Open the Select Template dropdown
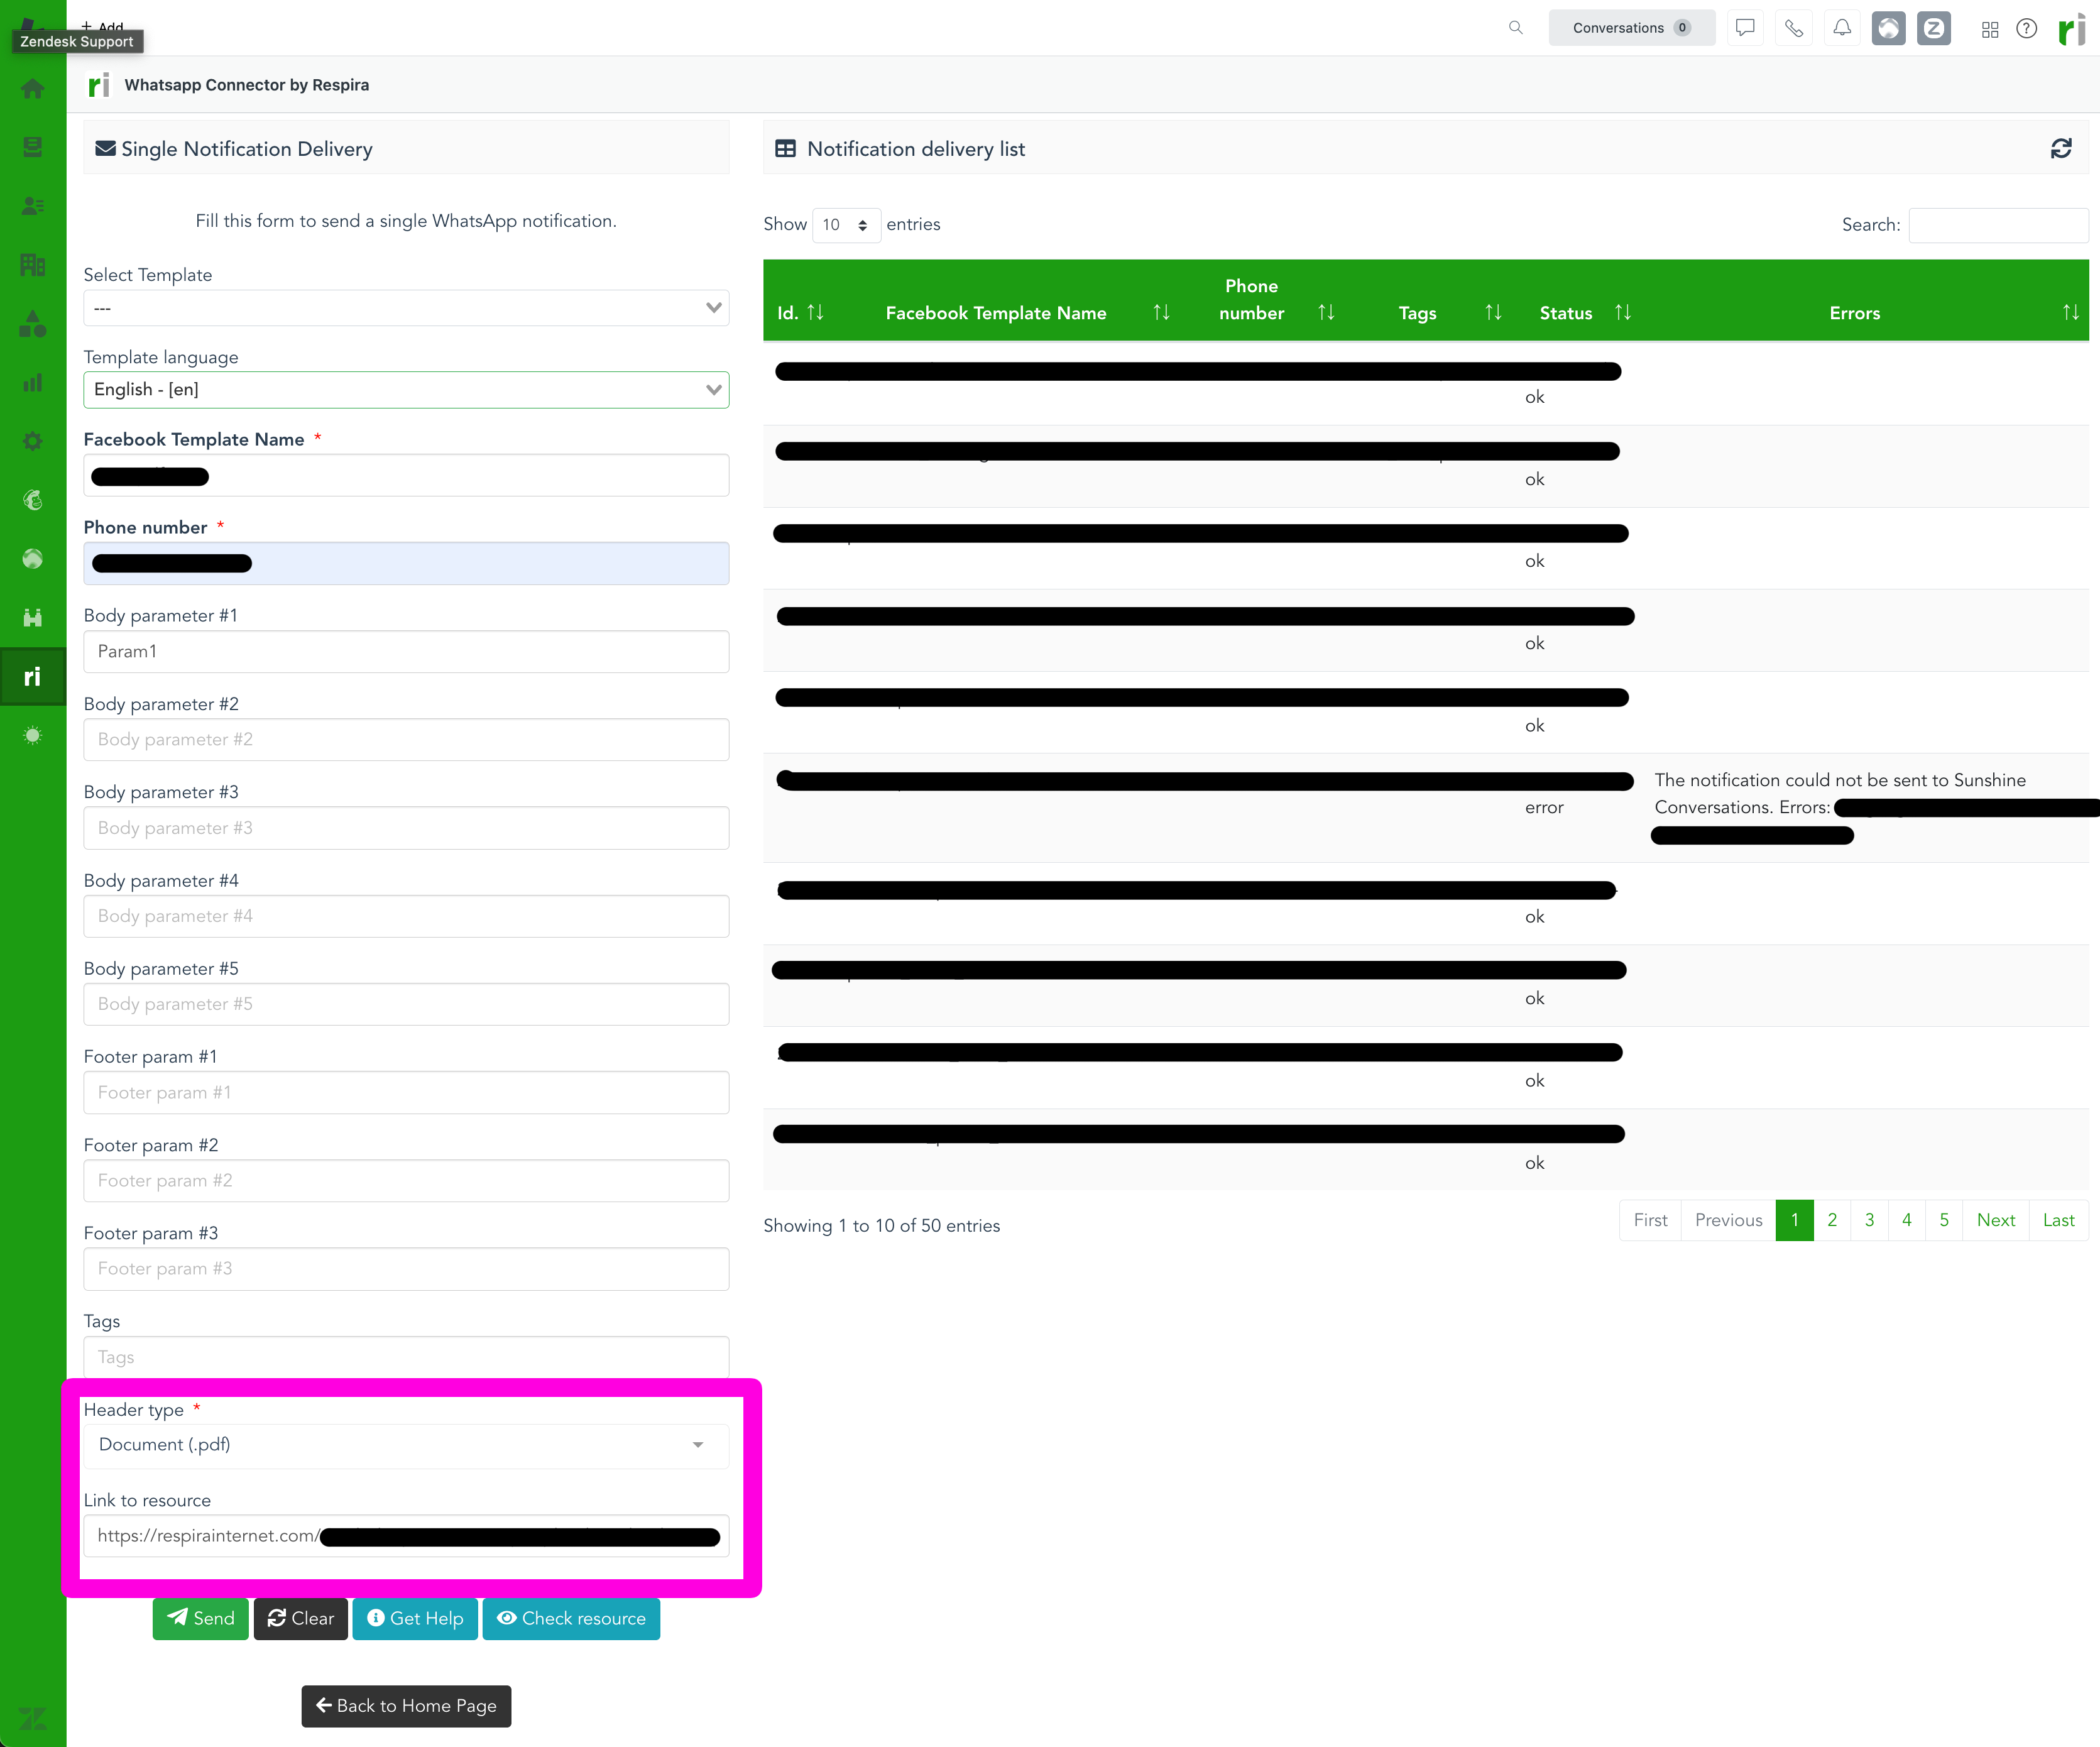 coord(406,307)
